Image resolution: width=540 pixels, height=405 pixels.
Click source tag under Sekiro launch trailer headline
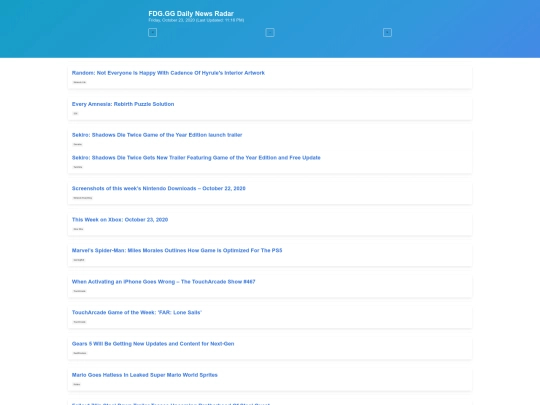[77, 144]
